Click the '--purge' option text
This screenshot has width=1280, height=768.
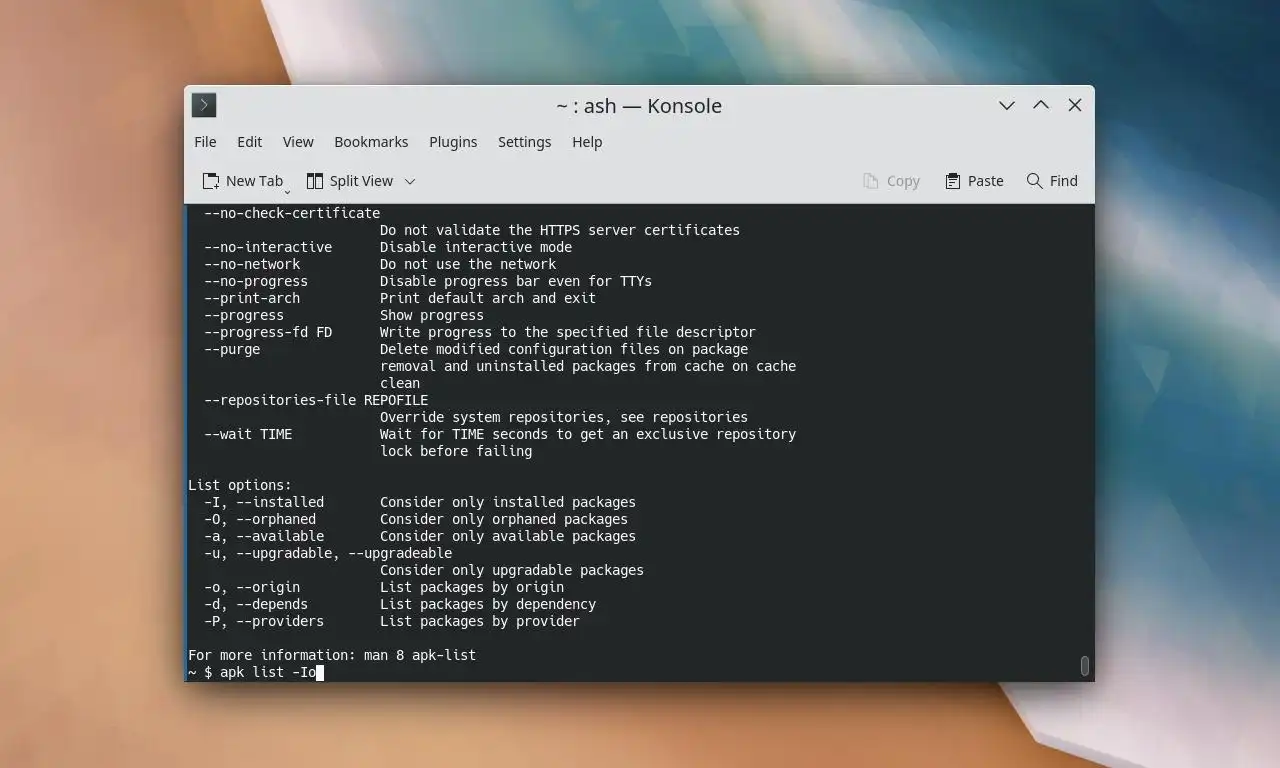(232, 349)
